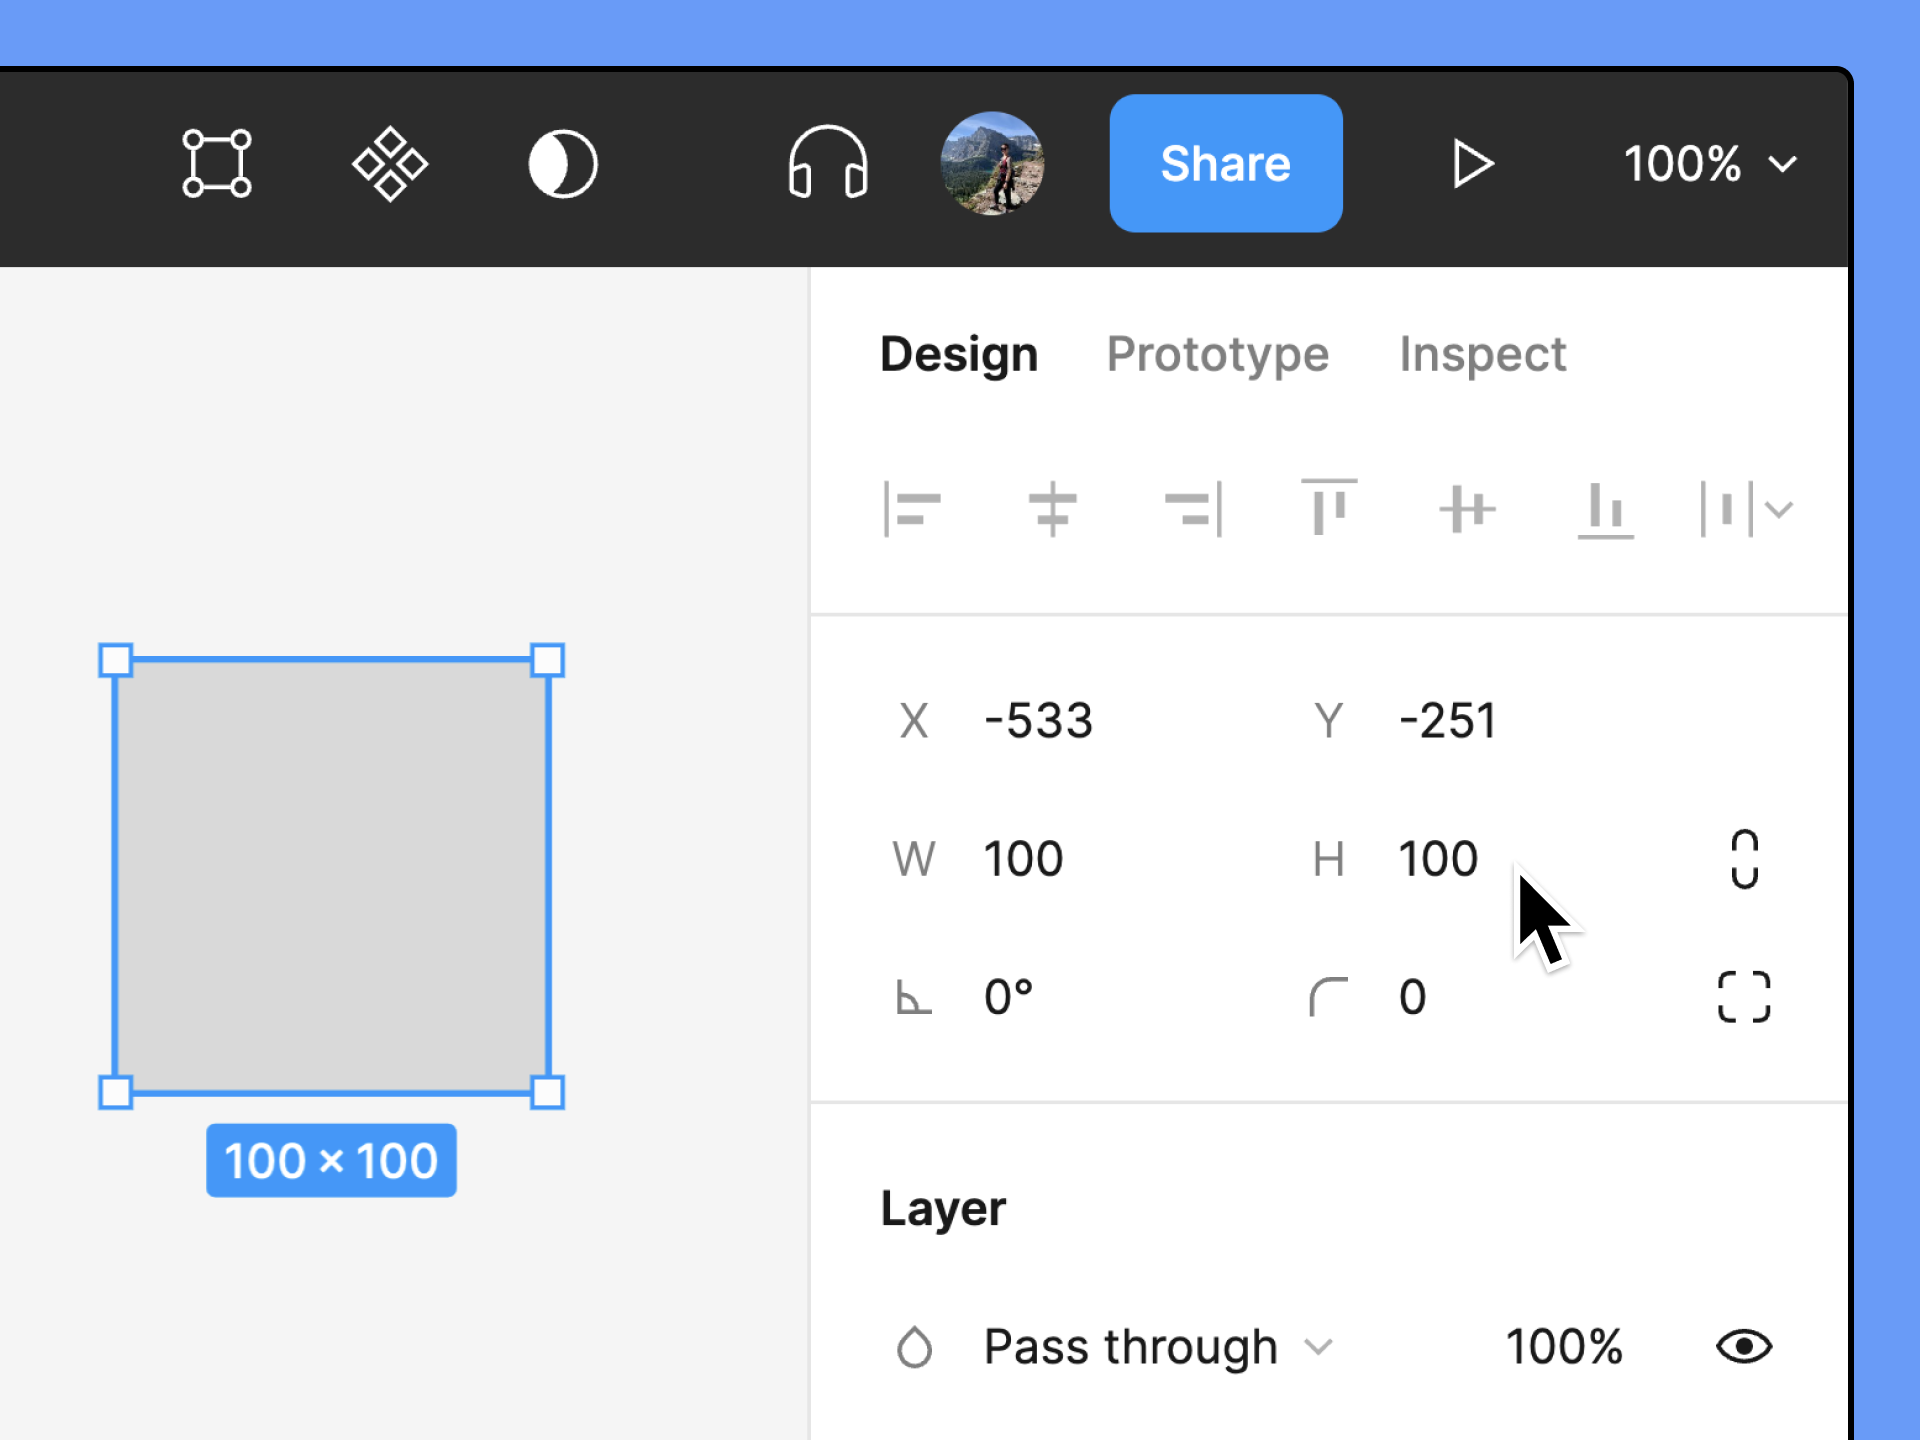
Task: Toggle the clip content dashed border icon
Action: [x=1745, y=998]
